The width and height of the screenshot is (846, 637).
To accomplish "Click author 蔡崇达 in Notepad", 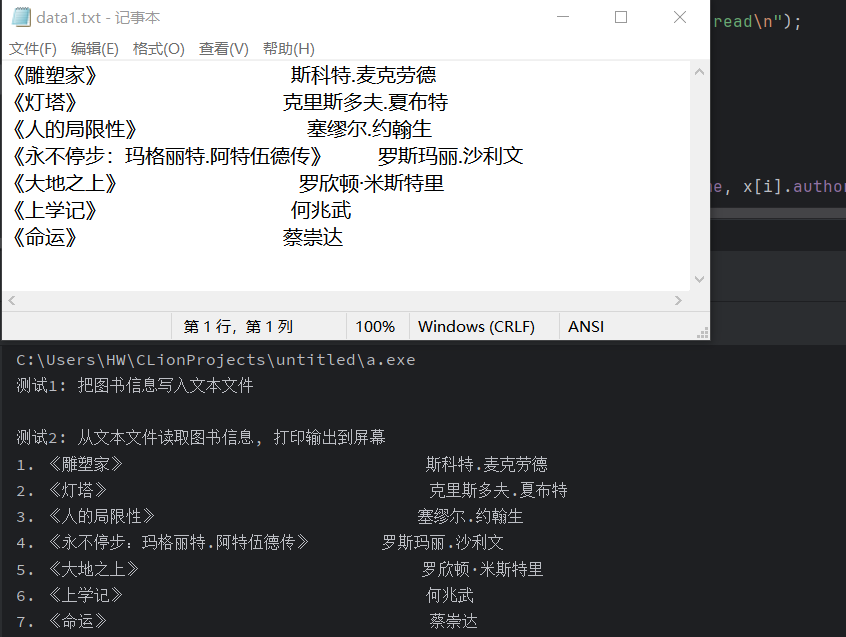I will tap(312, 237).
